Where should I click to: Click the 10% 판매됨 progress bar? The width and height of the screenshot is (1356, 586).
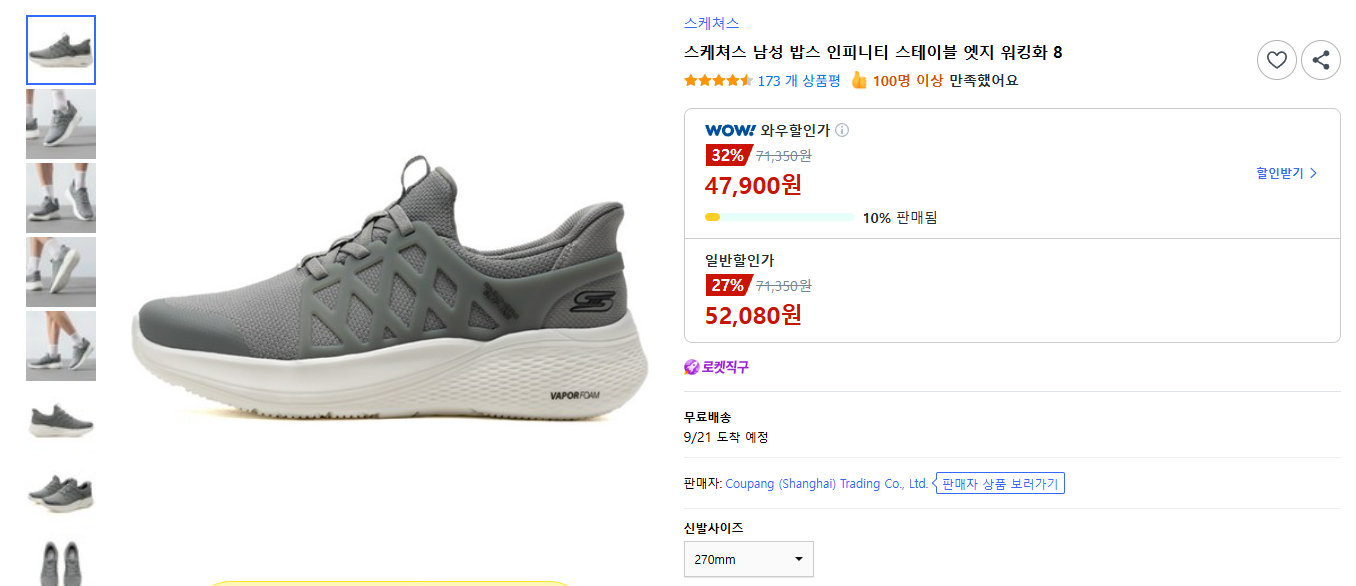pos(780,217)
